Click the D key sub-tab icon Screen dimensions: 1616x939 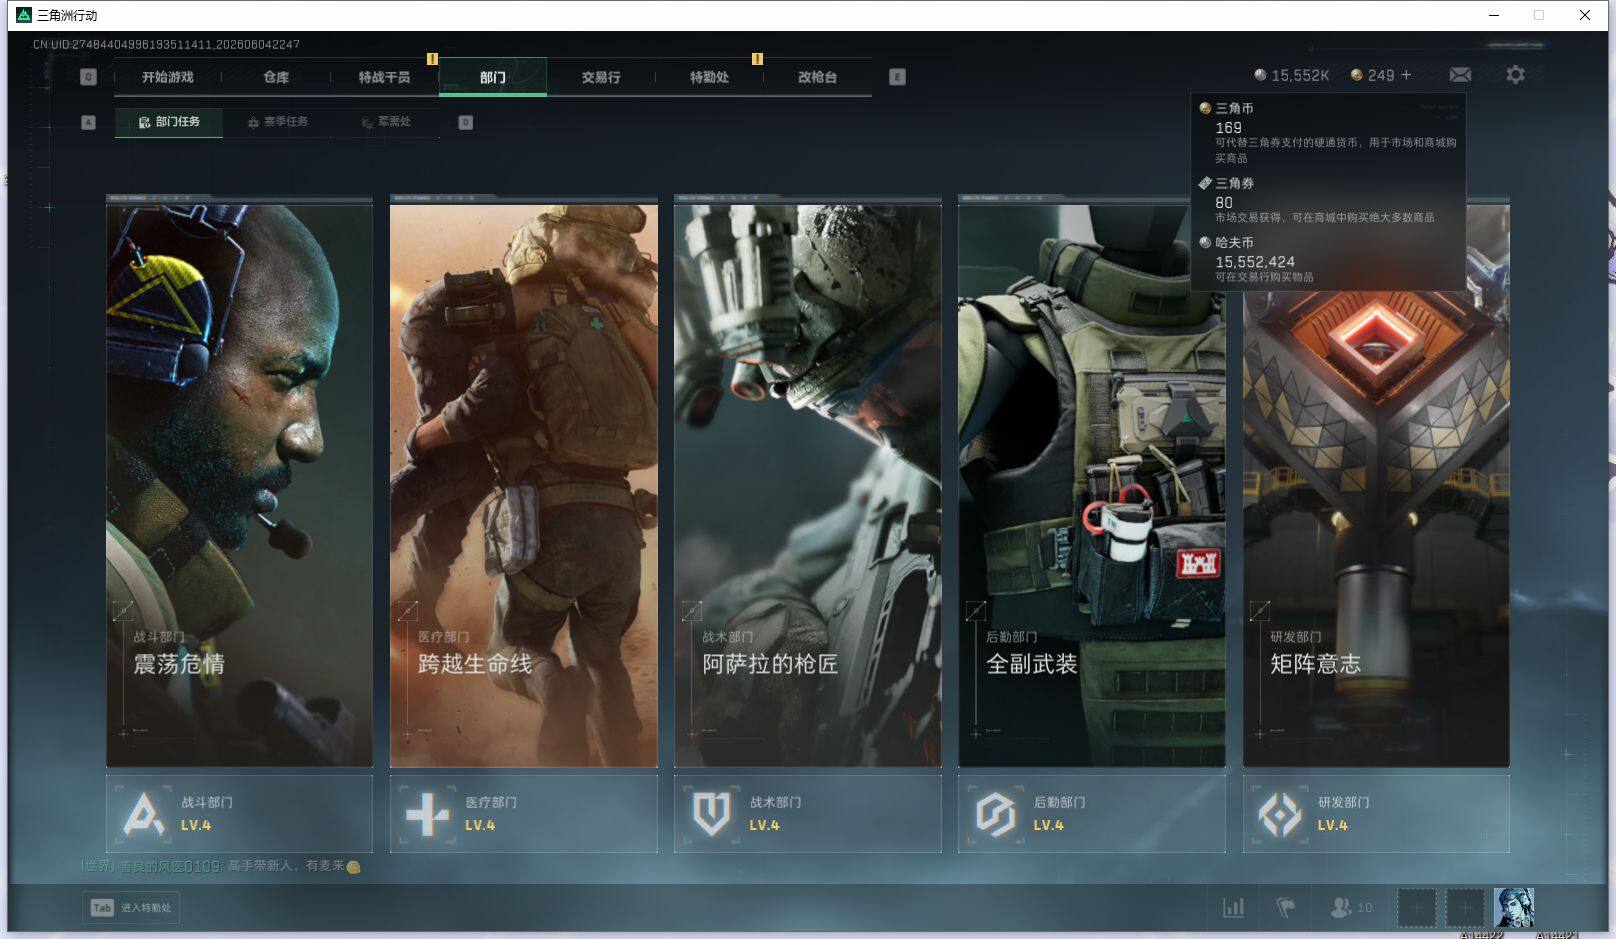(465, 122)
